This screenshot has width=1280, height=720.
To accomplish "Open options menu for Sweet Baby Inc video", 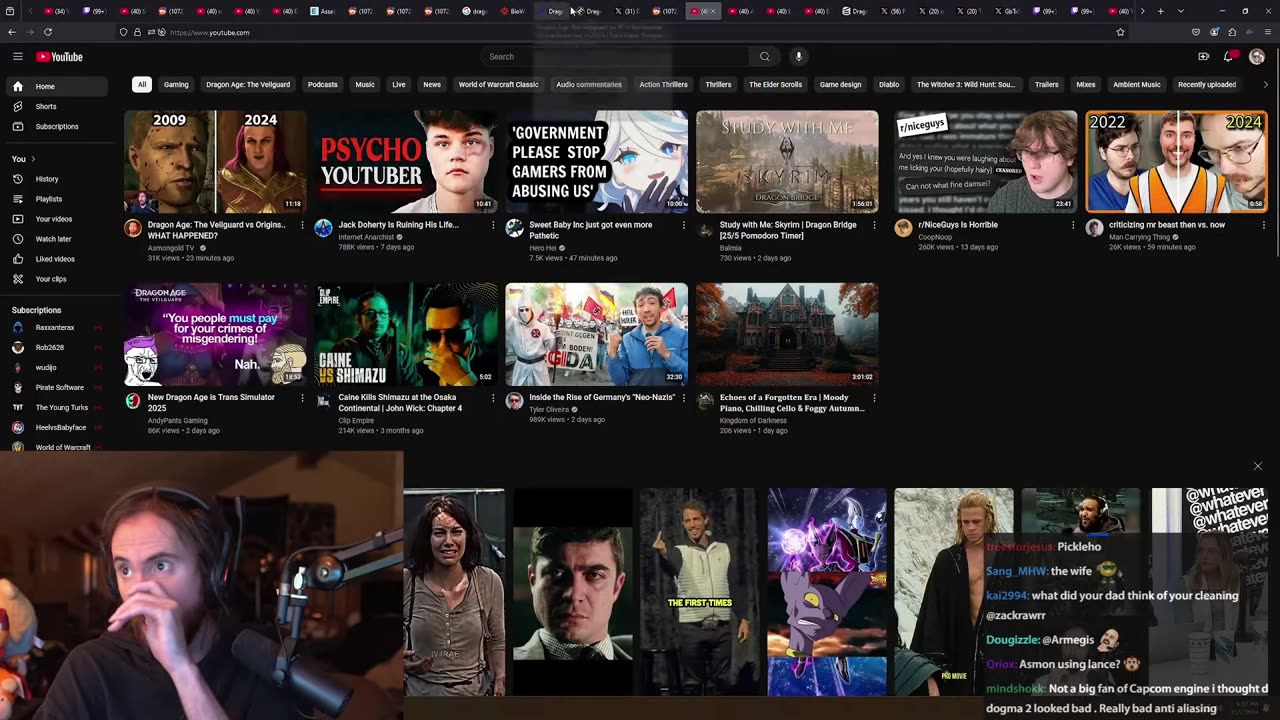I will [x=684, y=225].
